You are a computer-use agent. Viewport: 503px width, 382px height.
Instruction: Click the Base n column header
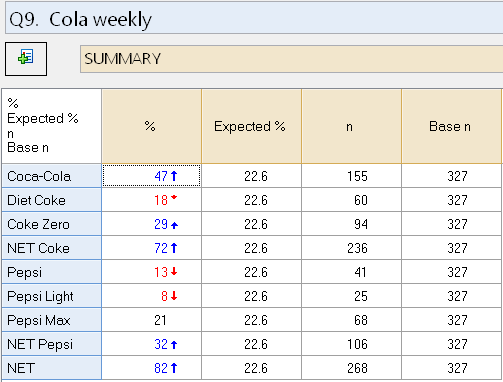tap(452, 126)
